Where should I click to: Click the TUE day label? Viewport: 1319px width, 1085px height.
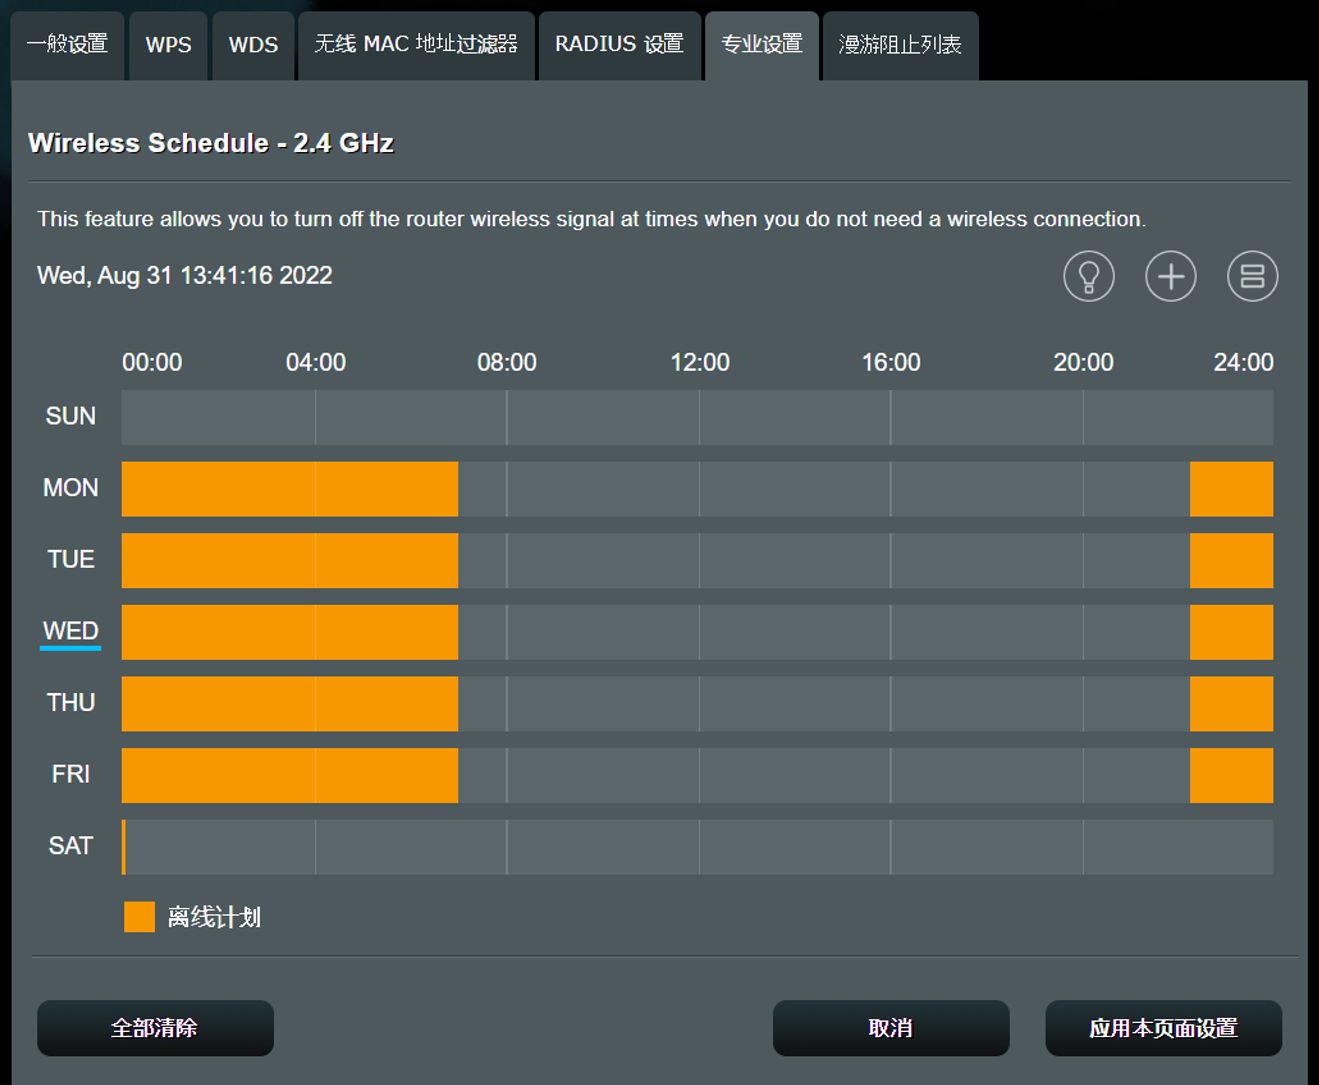pos(71,559)
